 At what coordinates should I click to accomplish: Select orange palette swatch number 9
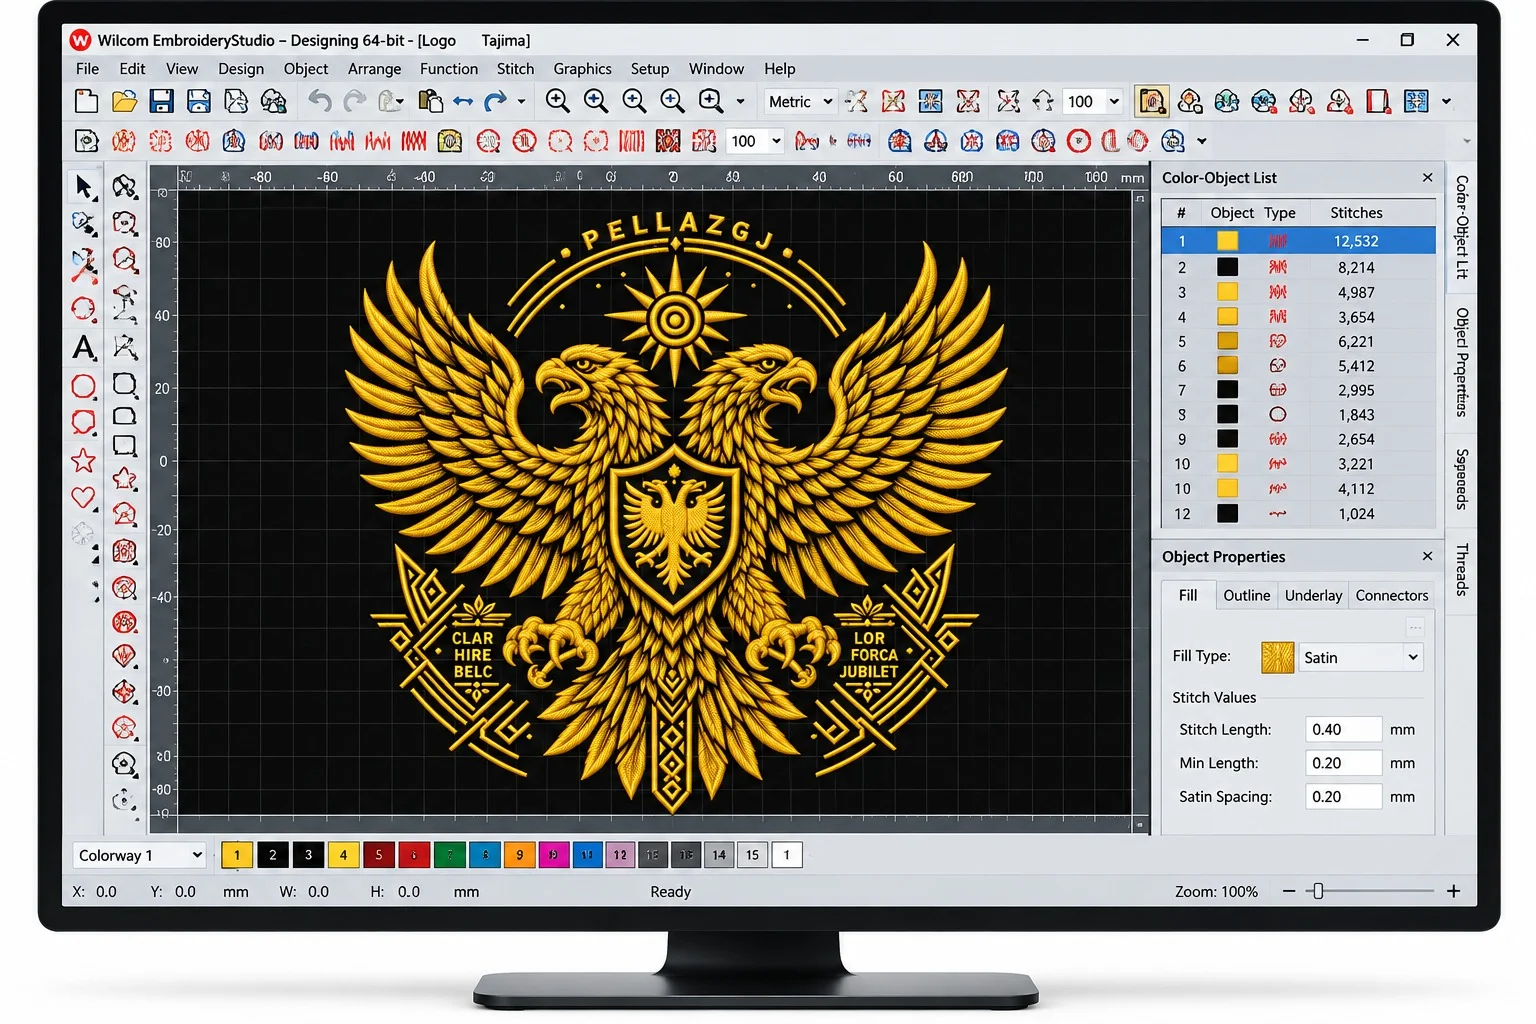(519, 855)
